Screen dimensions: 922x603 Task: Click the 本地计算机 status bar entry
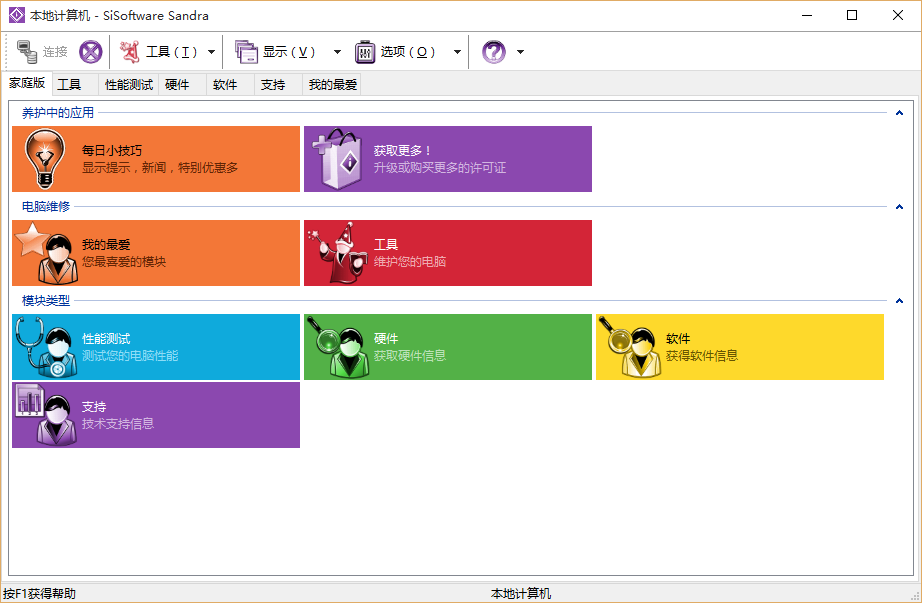(521, 594)
